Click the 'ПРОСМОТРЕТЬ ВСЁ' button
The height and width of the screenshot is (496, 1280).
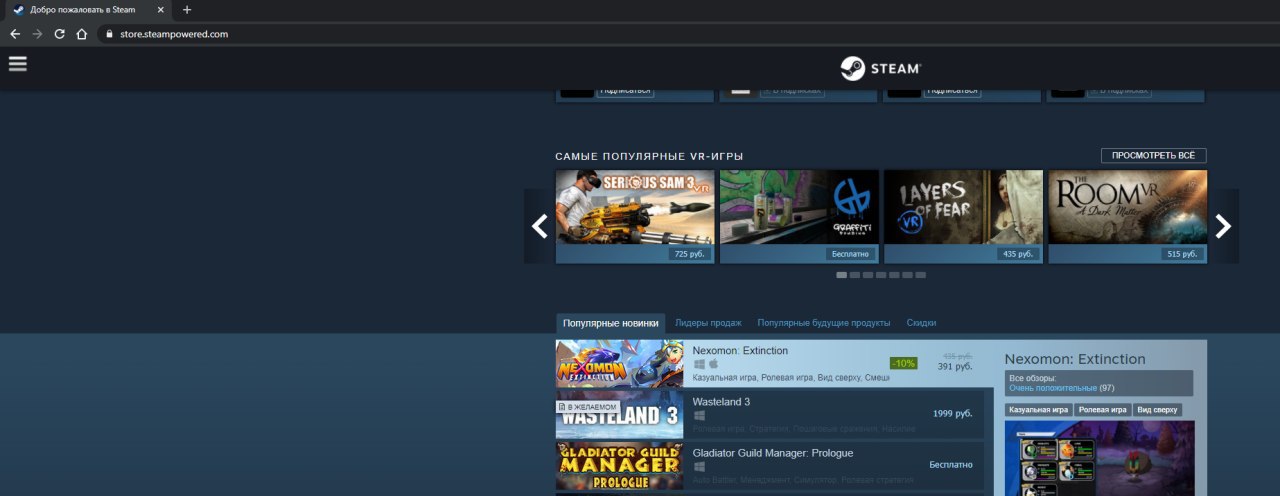pyautogui.click(x=1154, y=156)
